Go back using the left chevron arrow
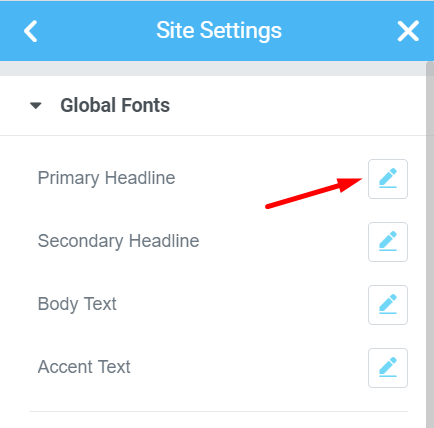This screenshot has height=428, width=434. pos(31,31)
